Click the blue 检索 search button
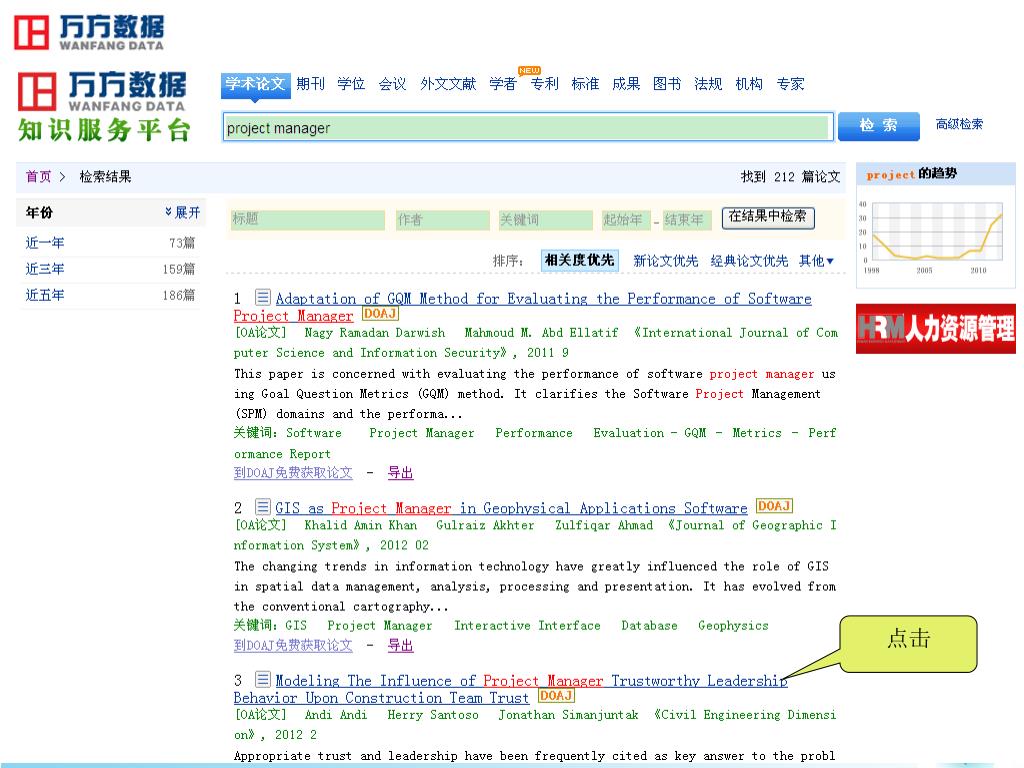1024x768 pixels. 879,126
